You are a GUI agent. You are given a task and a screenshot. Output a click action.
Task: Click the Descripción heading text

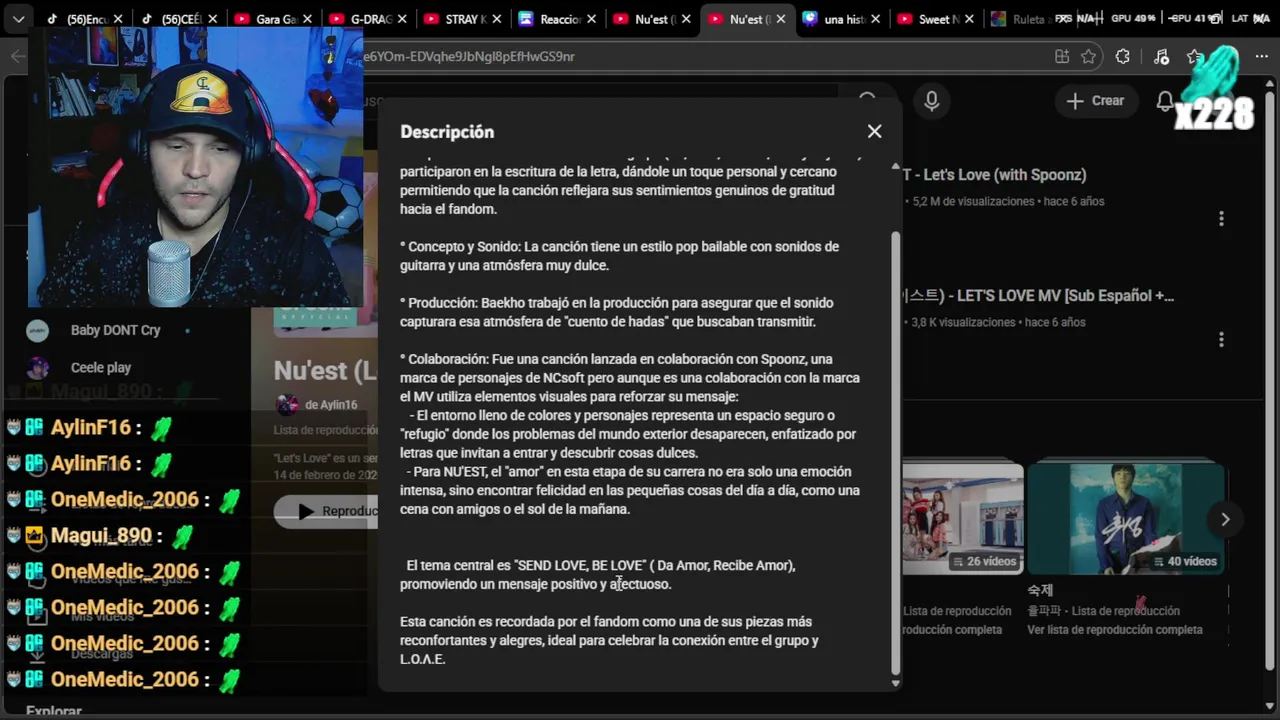click(447, 132)
